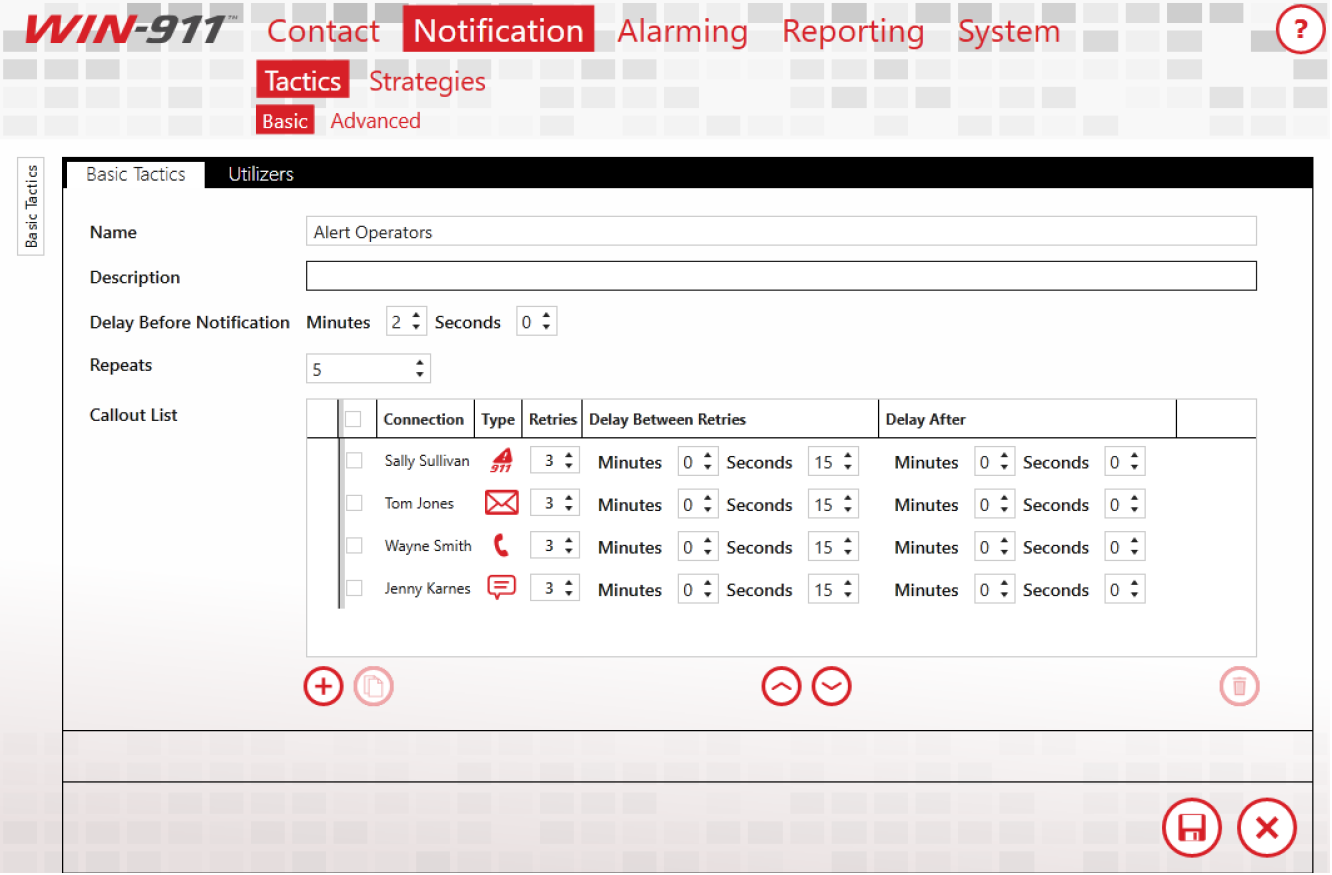The height and width of the screenshot is (875, 1332).
Task: Adjust Jenny Karnes's Retries spinner
Action: tap(554, 589)
